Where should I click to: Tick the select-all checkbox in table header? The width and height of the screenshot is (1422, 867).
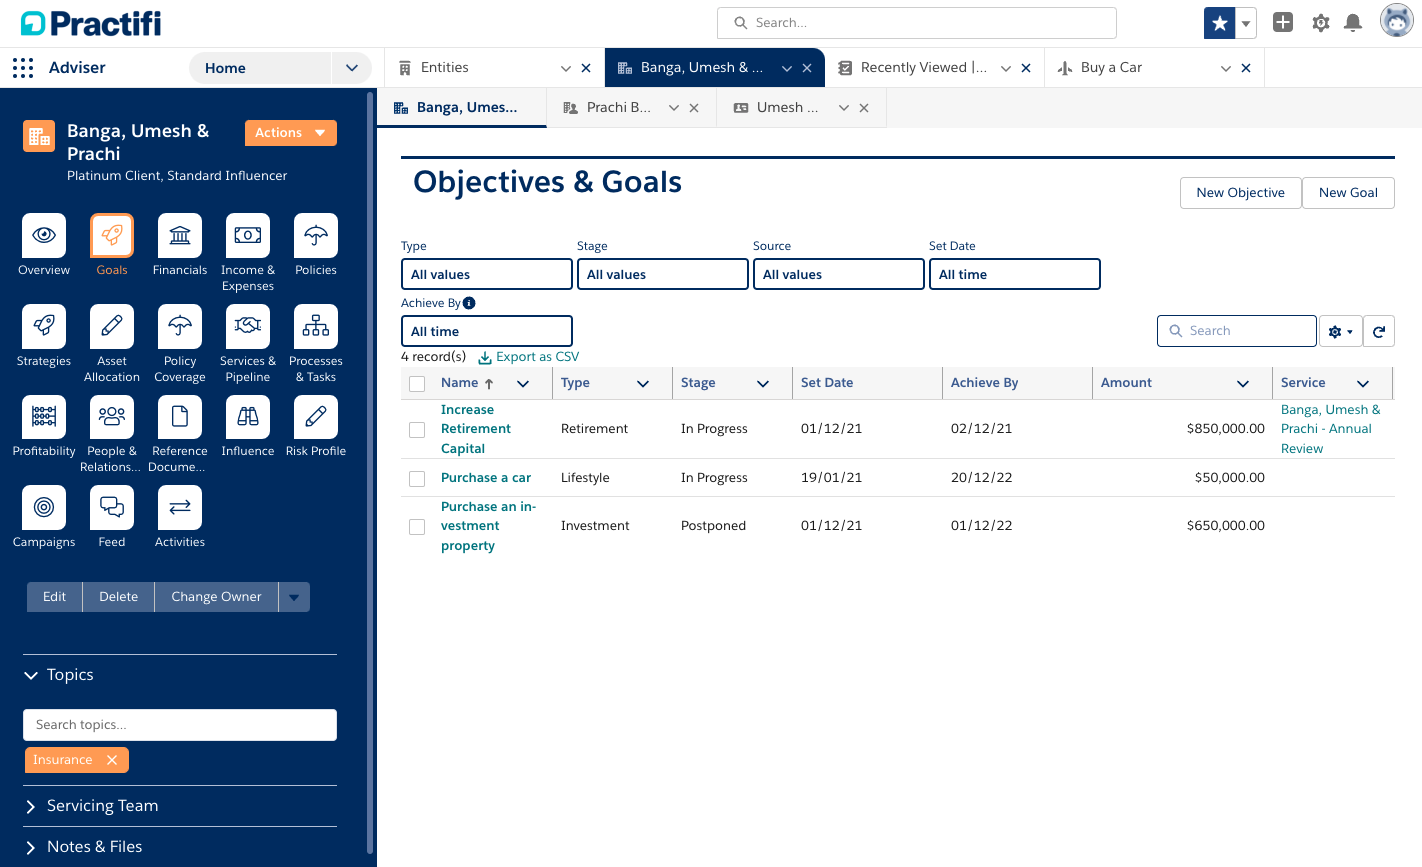[x=416, y=382]
